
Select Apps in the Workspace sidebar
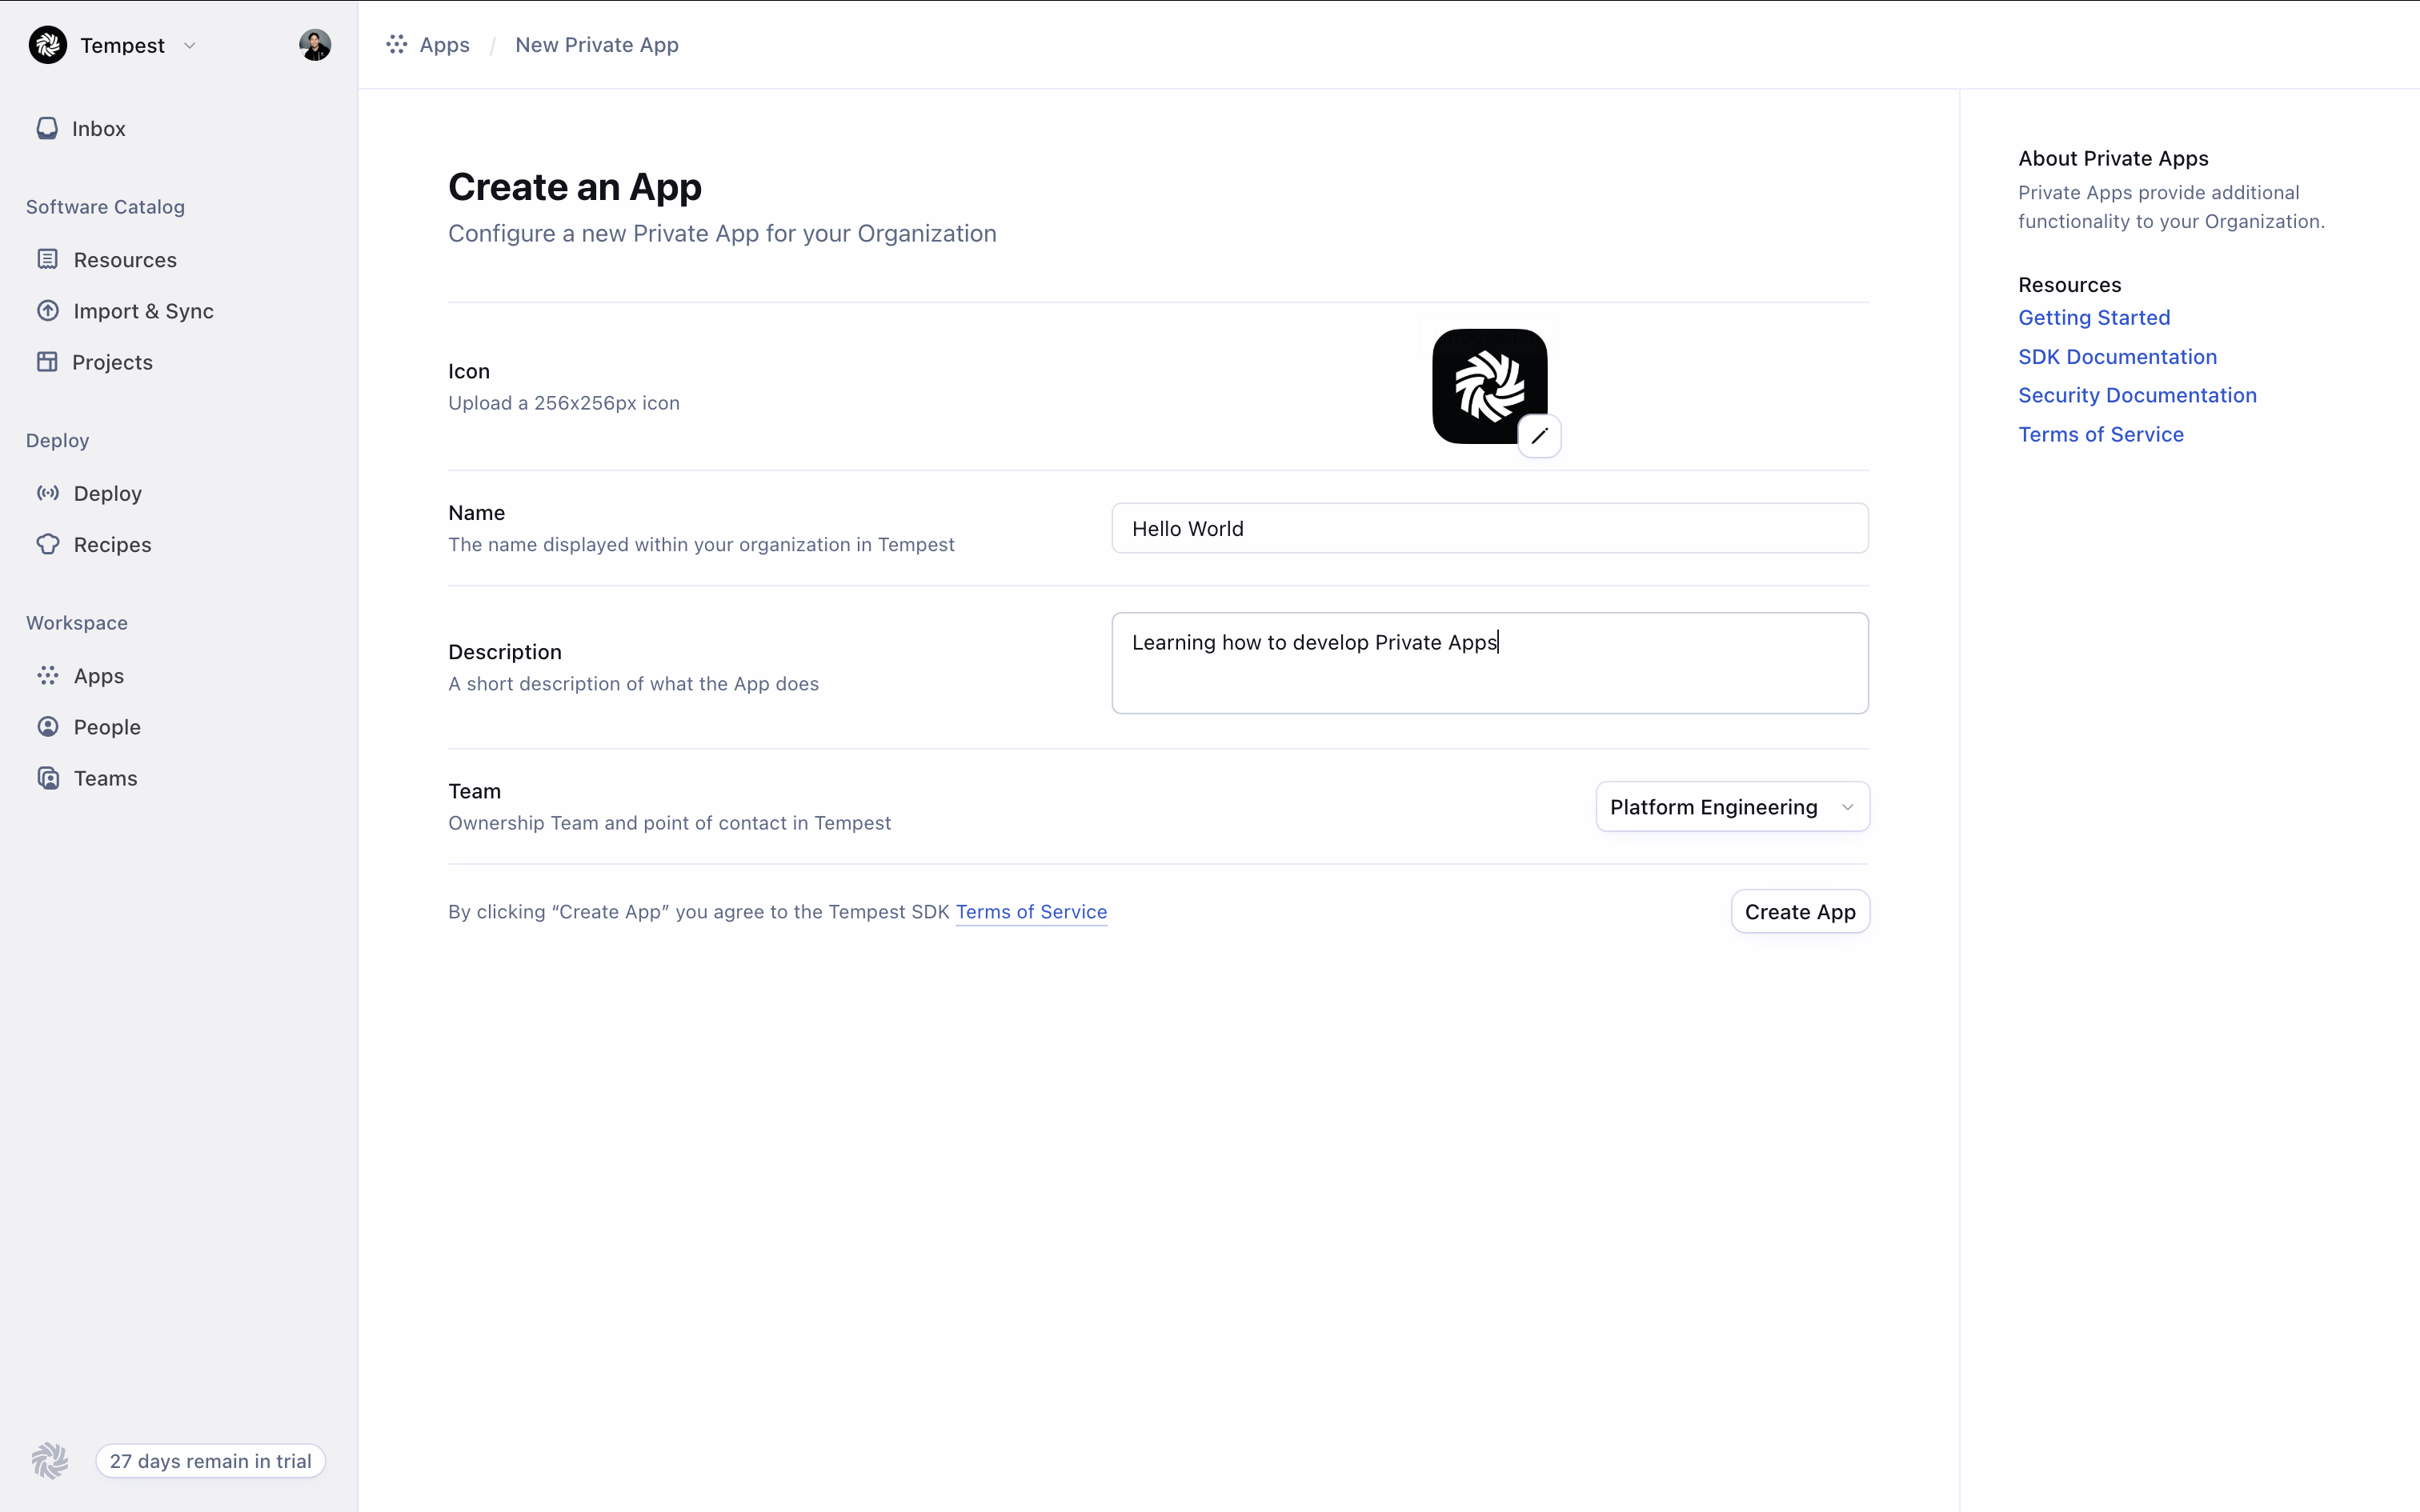tap(98, 676)
